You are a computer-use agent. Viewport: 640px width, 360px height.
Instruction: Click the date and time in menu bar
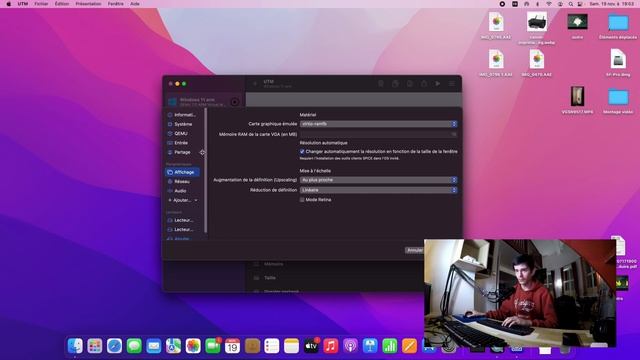pyautogui.click(x=612, y=4)
